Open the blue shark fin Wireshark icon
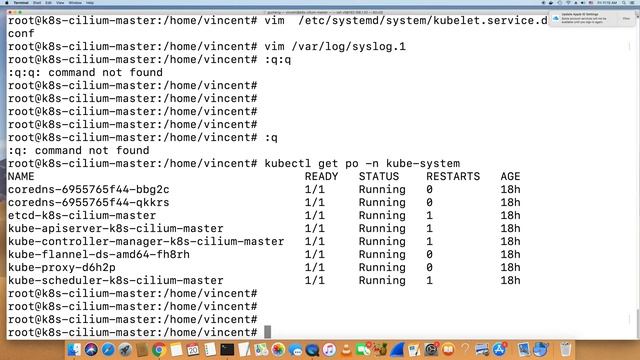This screenshot has width=640, height=360. (397, 349)
